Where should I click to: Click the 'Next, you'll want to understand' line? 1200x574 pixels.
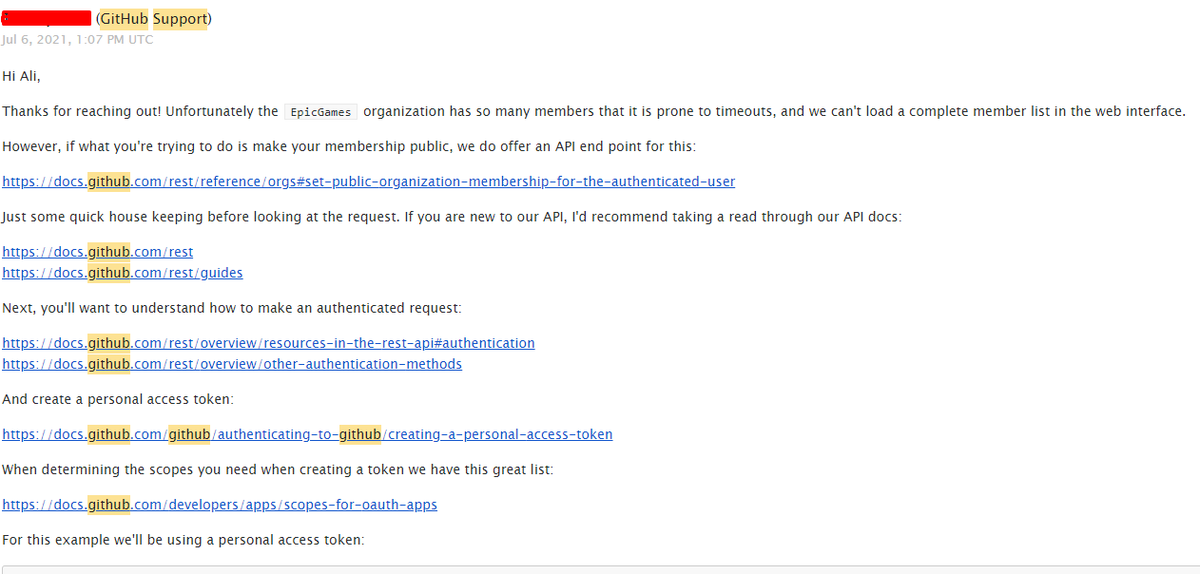point(232,308)
